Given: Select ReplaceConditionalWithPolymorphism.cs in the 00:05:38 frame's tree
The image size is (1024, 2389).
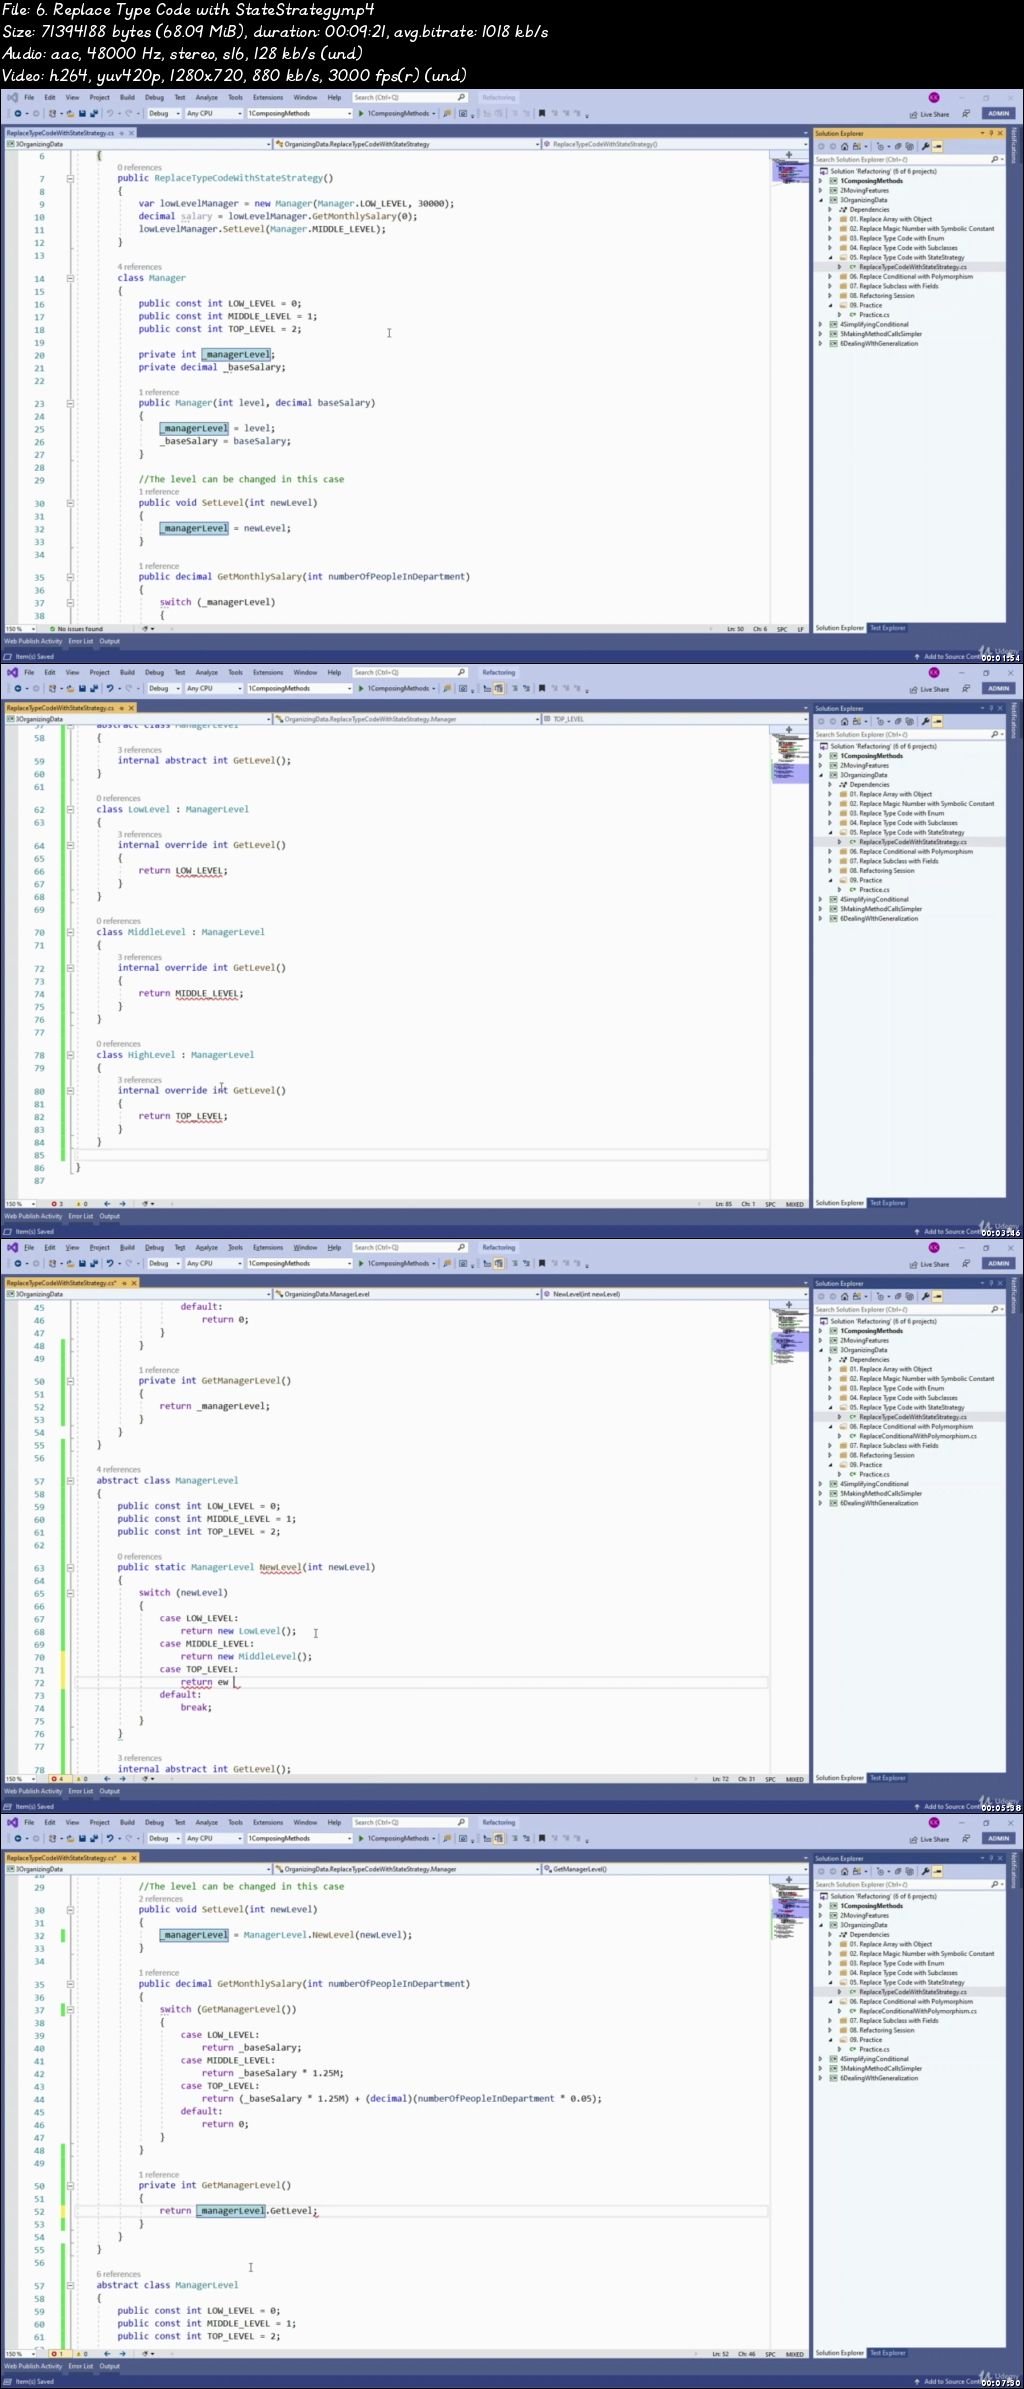Looking at the screenshot, I should pyautogui.click(x=917, y=1436).
